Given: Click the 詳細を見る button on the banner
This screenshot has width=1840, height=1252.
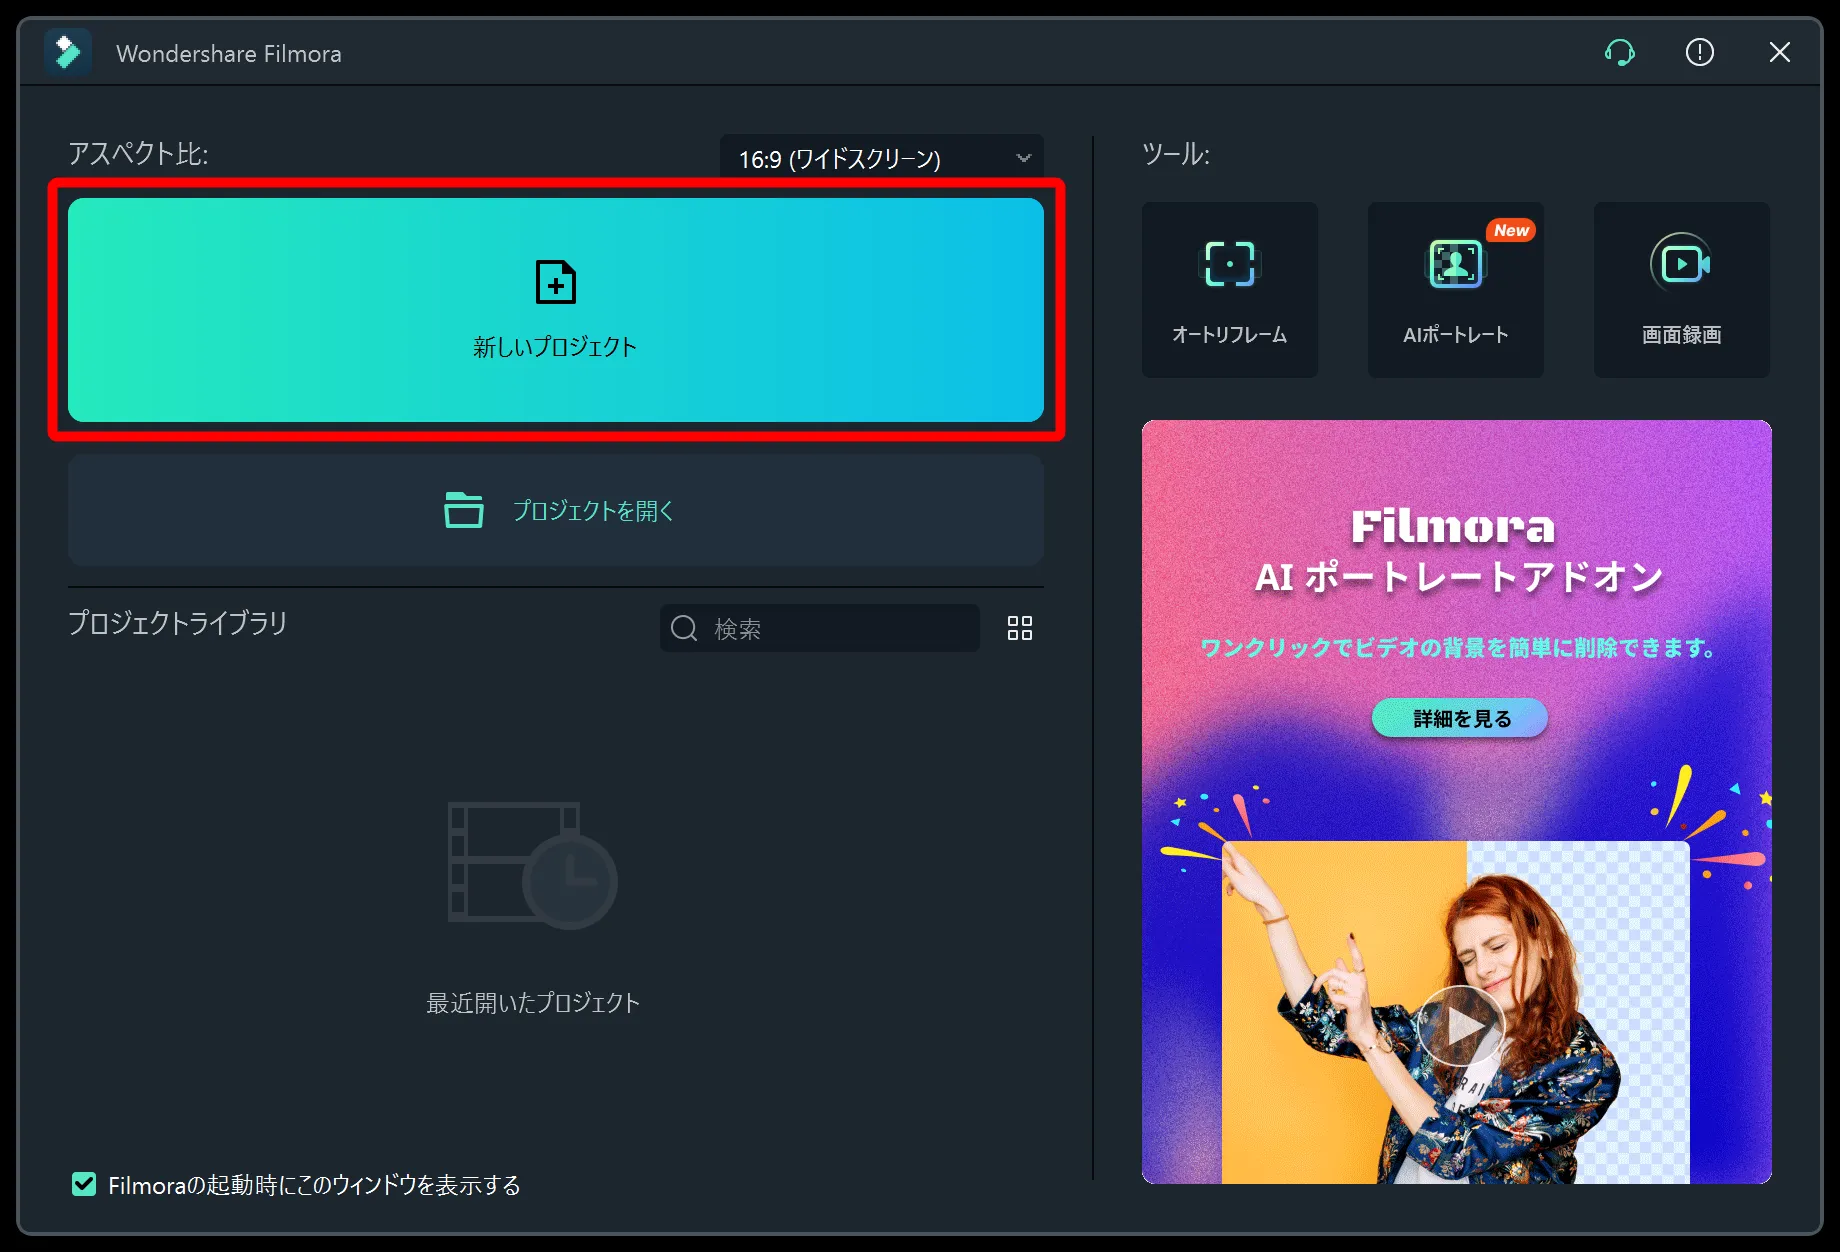Looking at the screenshot, I should [1460, 718].
